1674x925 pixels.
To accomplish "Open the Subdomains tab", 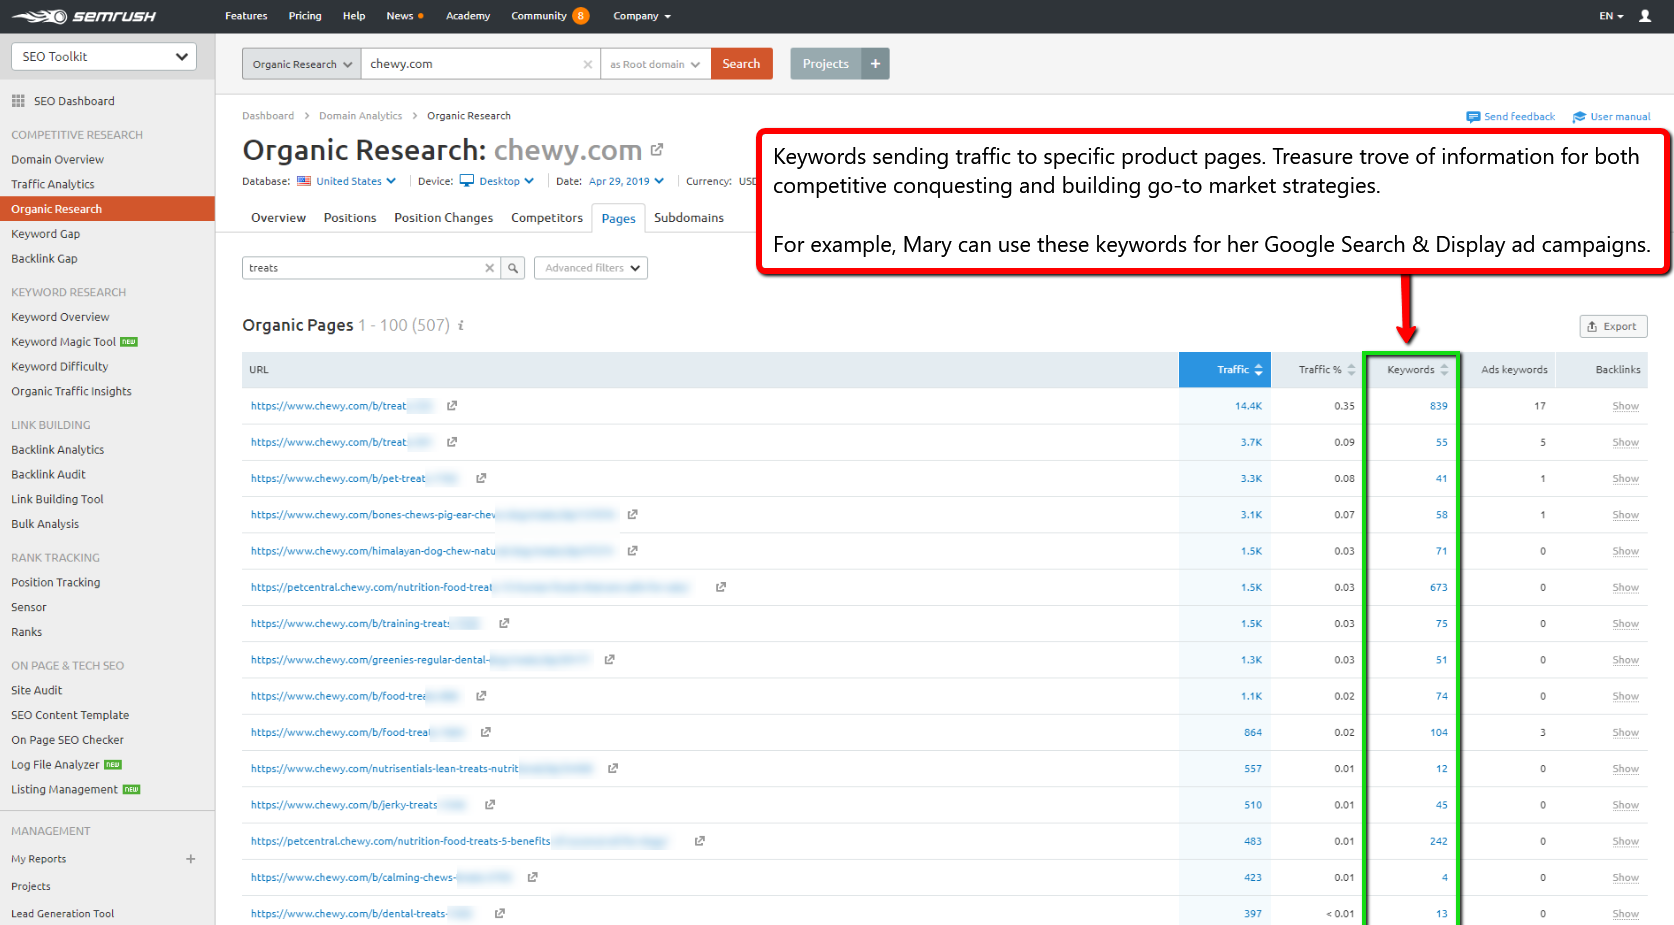I will (689, 218).
